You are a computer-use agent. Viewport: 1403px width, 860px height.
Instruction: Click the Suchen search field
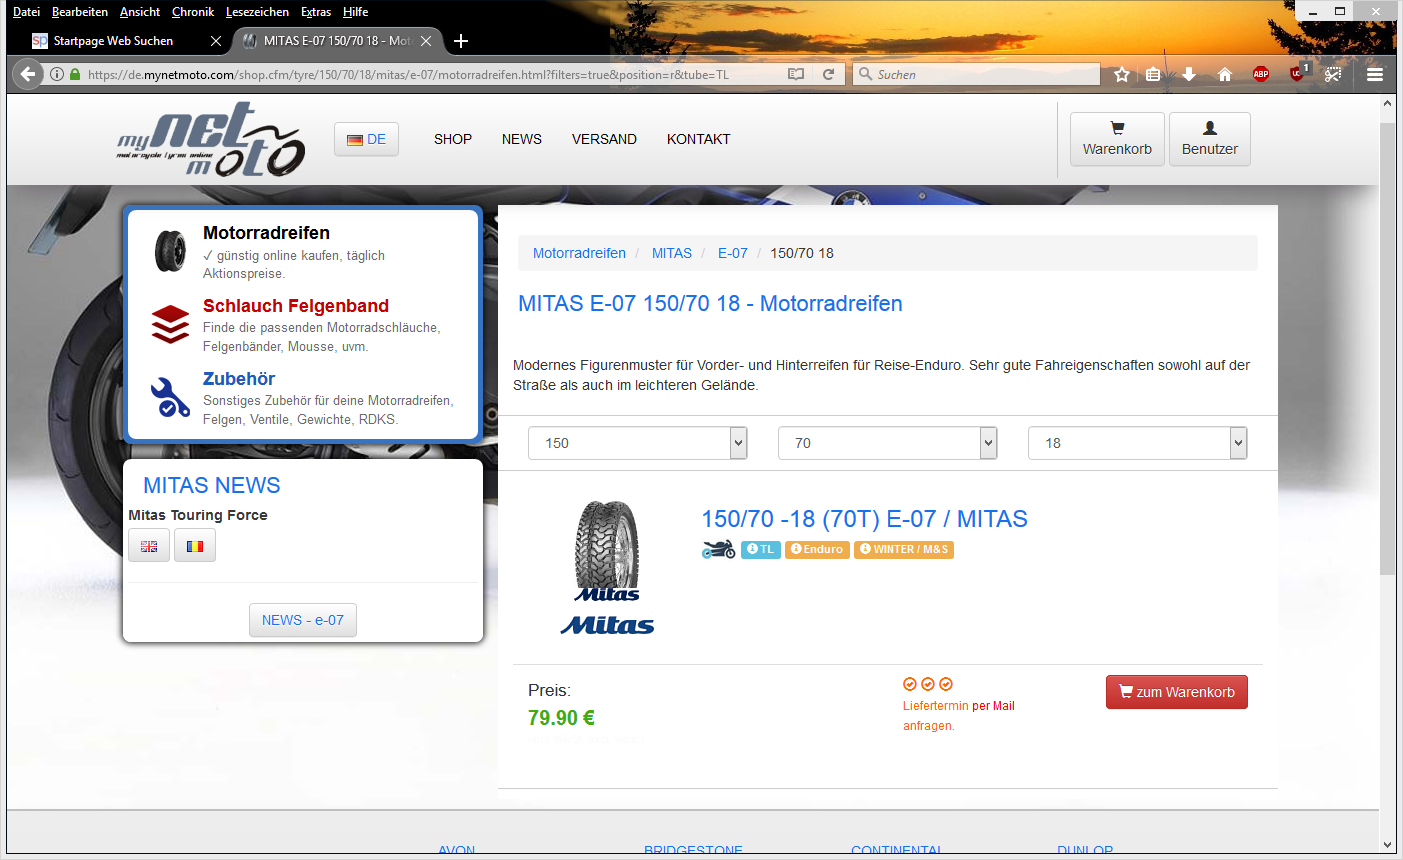(x=976, y=74)
